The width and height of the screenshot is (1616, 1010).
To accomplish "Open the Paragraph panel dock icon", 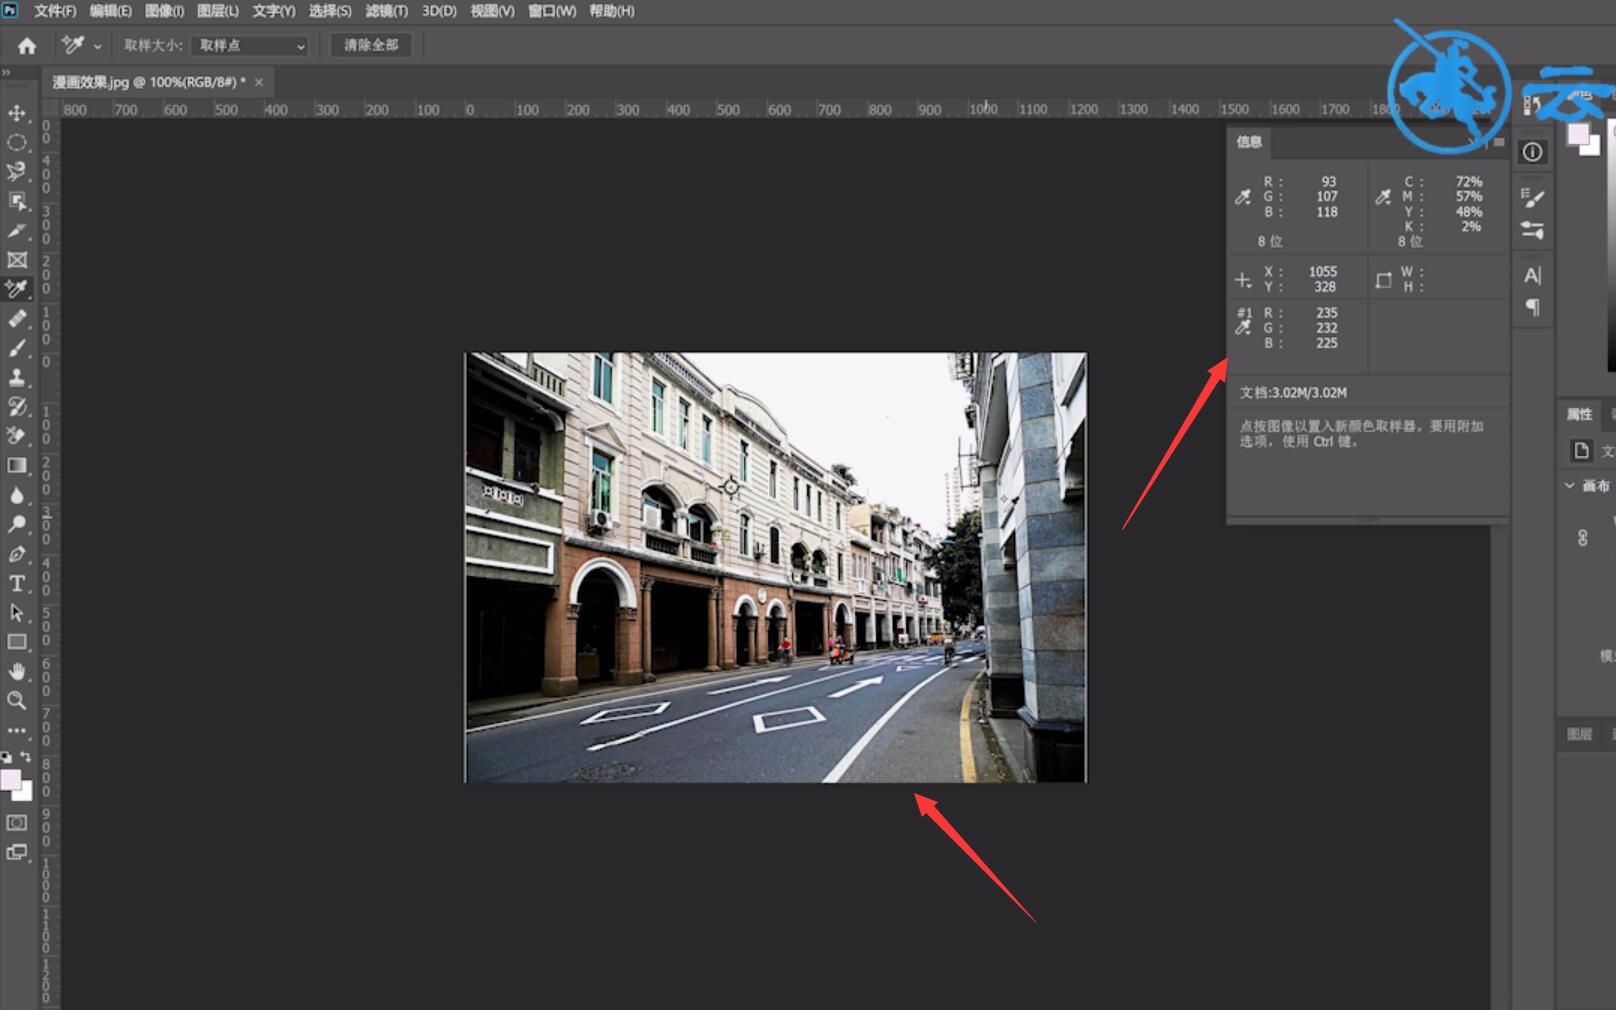I will pos(1532,307).
